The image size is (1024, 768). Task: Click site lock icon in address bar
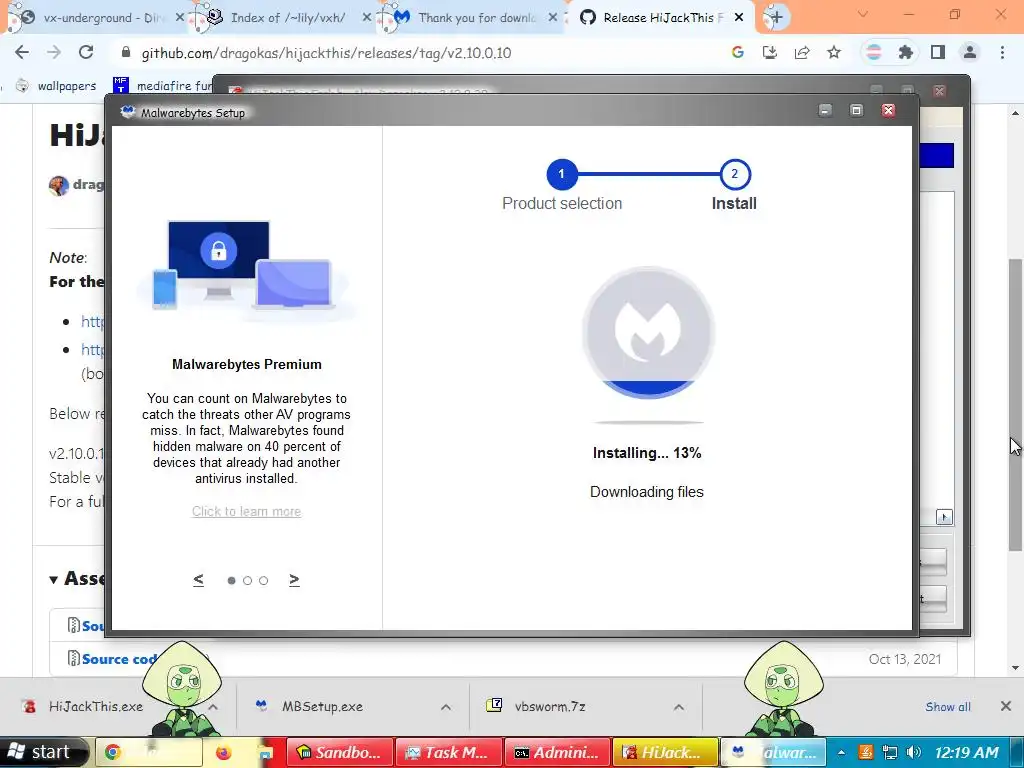point(126,52)
